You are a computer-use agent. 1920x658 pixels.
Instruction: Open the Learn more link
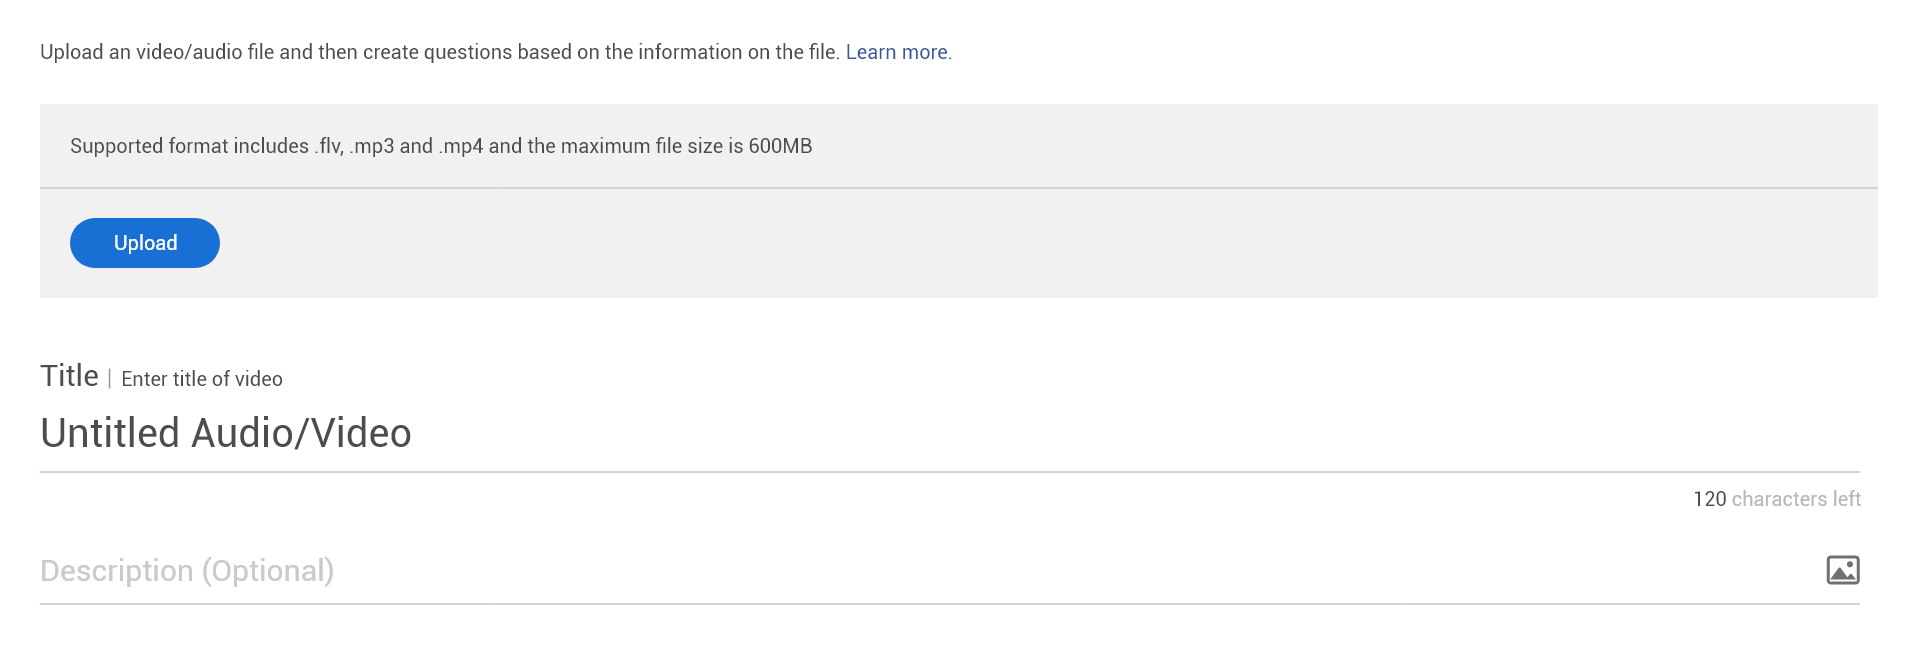(897, 52)
